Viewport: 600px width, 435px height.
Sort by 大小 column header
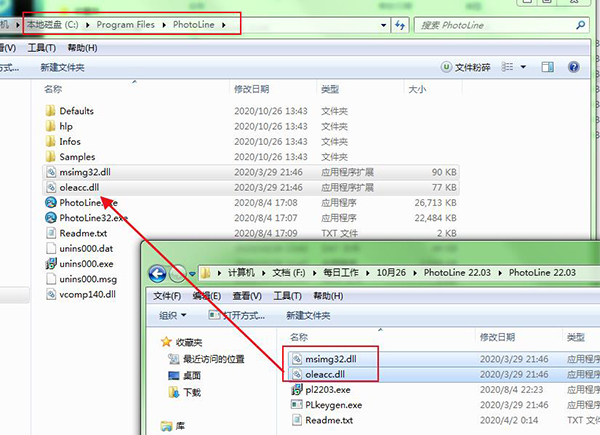[417, 89]
